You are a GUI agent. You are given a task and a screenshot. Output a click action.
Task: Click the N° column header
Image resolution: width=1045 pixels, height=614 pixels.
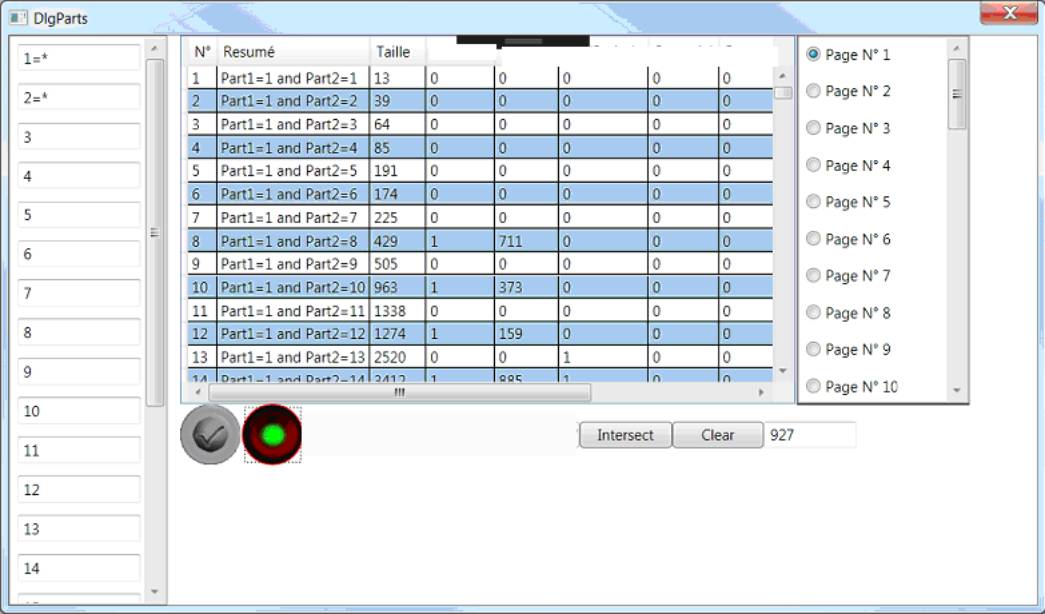point(202,52)
